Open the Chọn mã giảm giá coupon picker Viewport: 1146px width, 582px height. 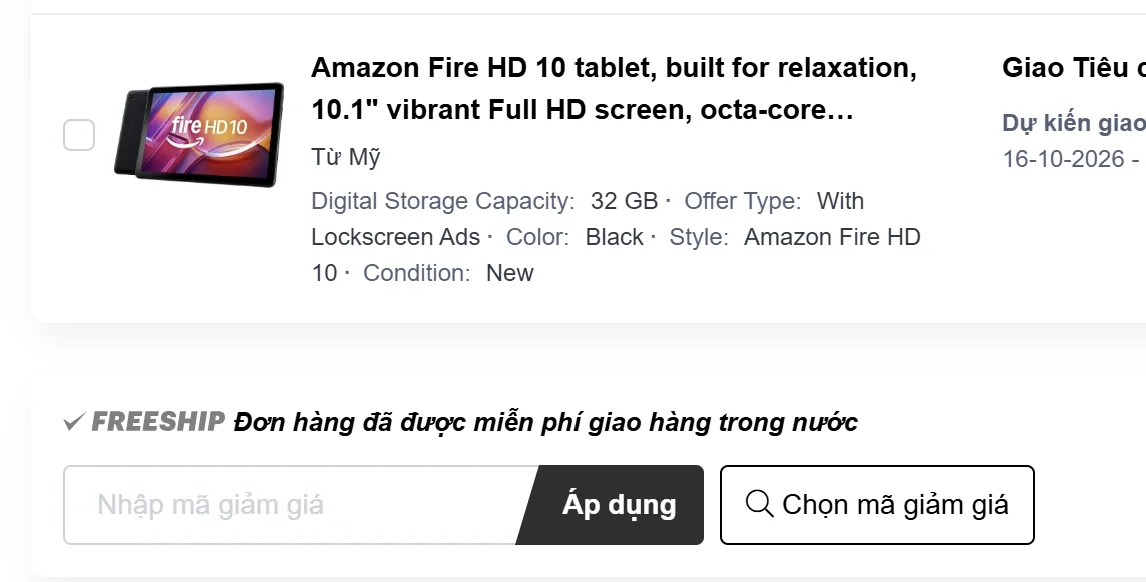pyautogui.click(x=877, y=505)
